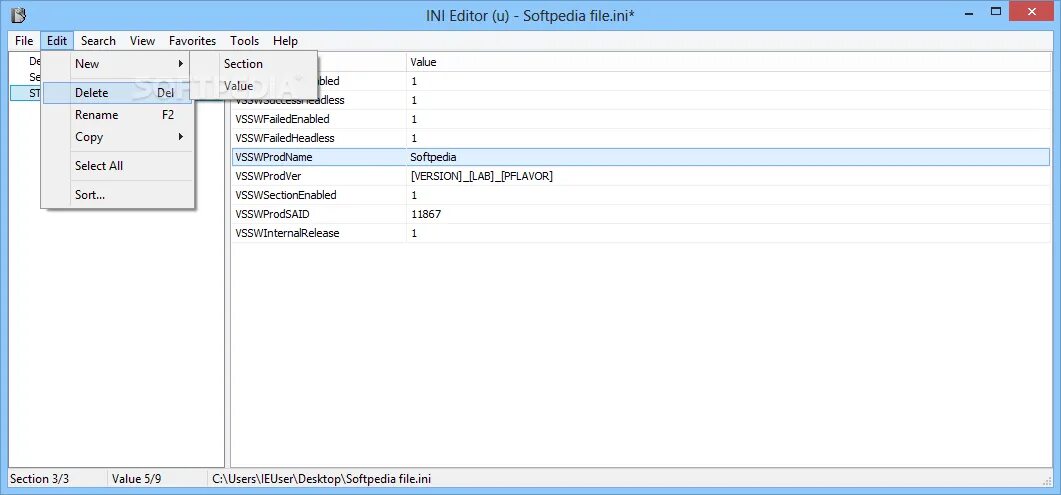Image resolution: width=1061 pixels, height=495 pixels.
Task: Maximize the INI Editor window
Action: 995,11
